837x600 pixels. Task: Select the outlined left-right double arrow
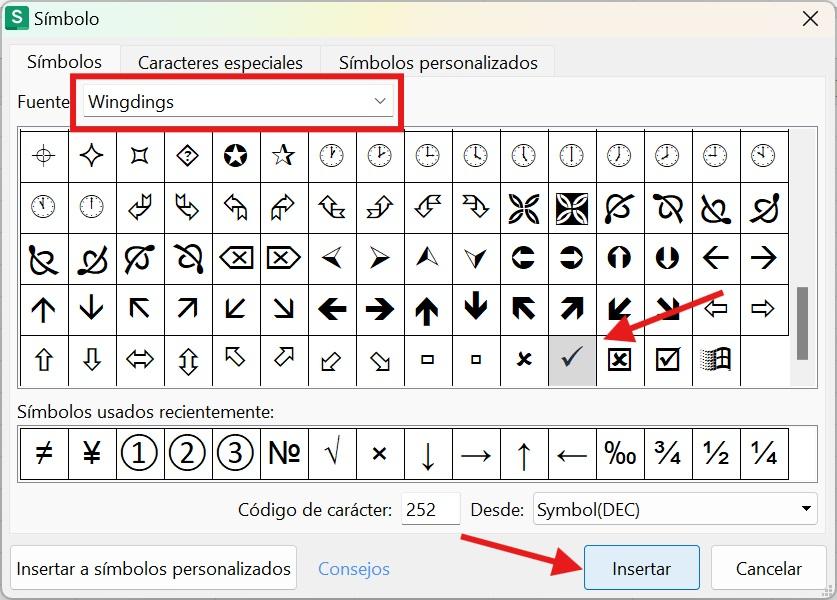140,360
